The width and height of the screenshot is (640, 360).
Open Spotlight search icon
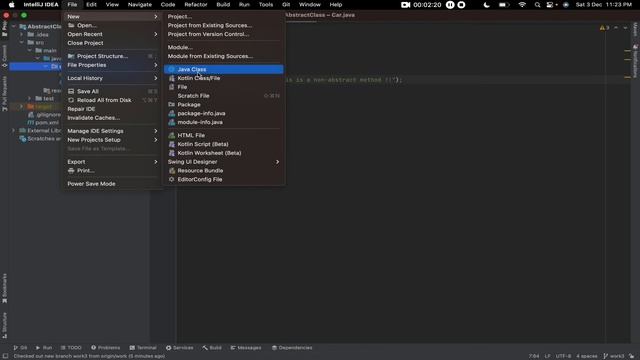538,5
